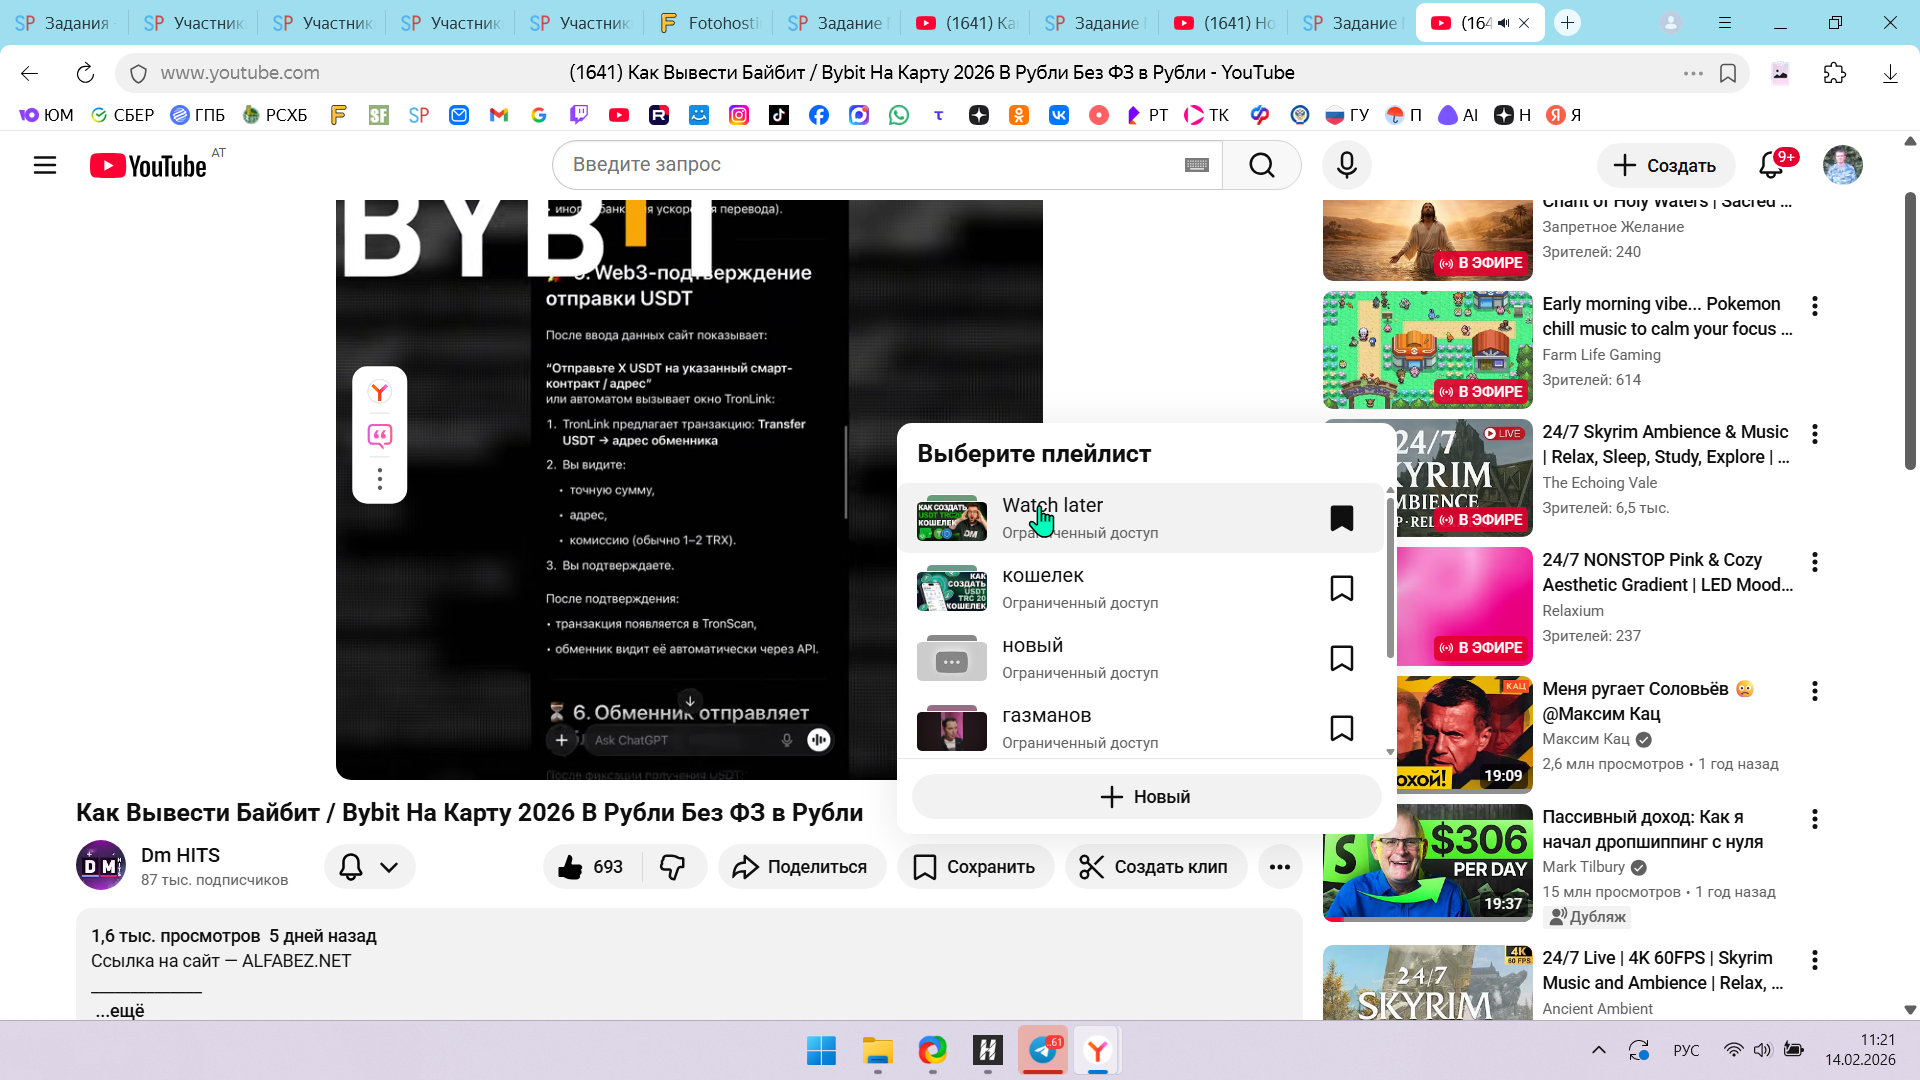Expand the subscription notification chevron dropdown

tap(389, 867)
